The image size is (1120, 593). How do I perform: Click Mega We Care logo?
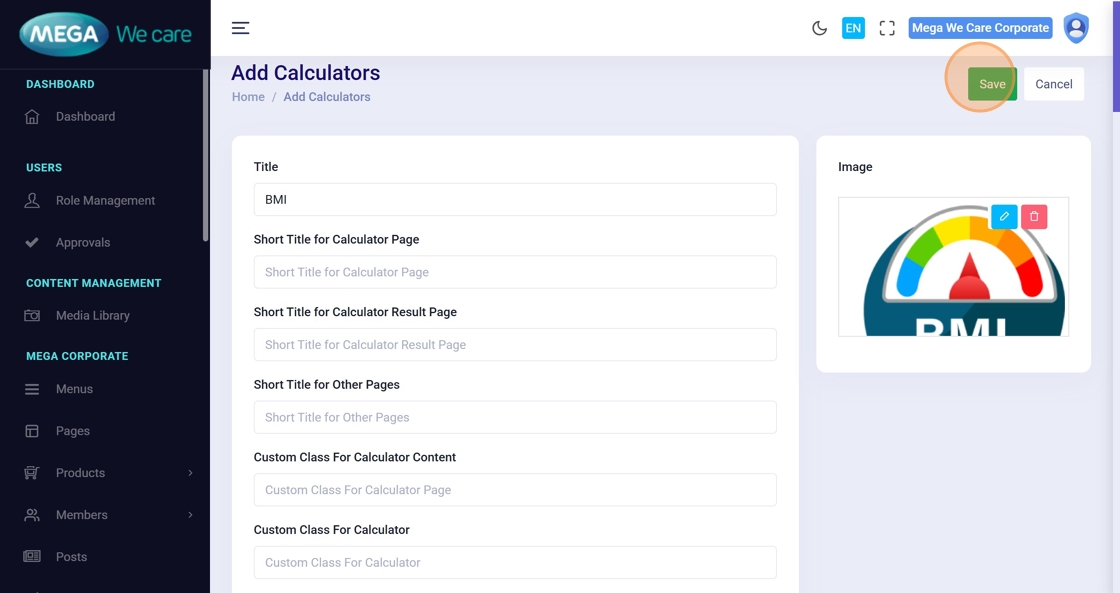[105, 35]
